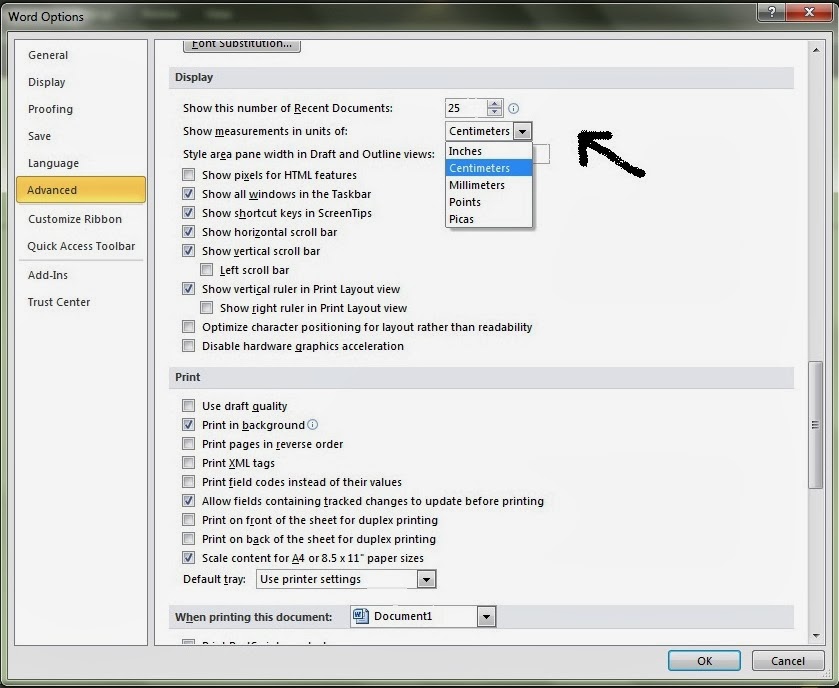
Task: Choose Millimeters in the units list
Action: coord(489,185)
